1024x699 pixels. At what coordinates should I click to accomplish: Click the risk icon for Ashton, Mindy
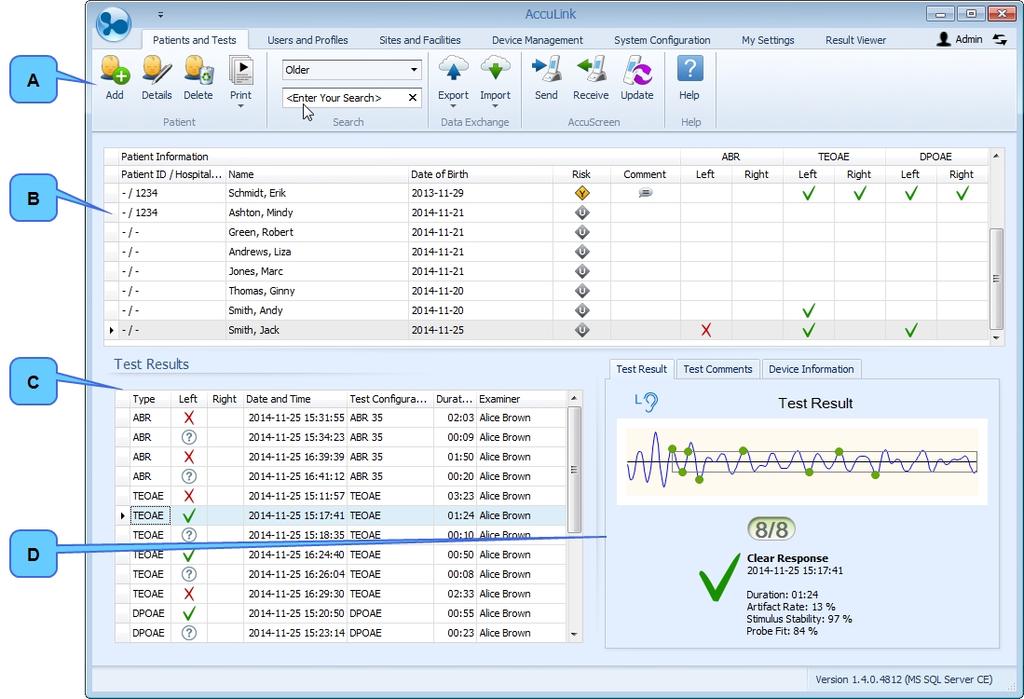pyautogui.click(x=582, y=212)
